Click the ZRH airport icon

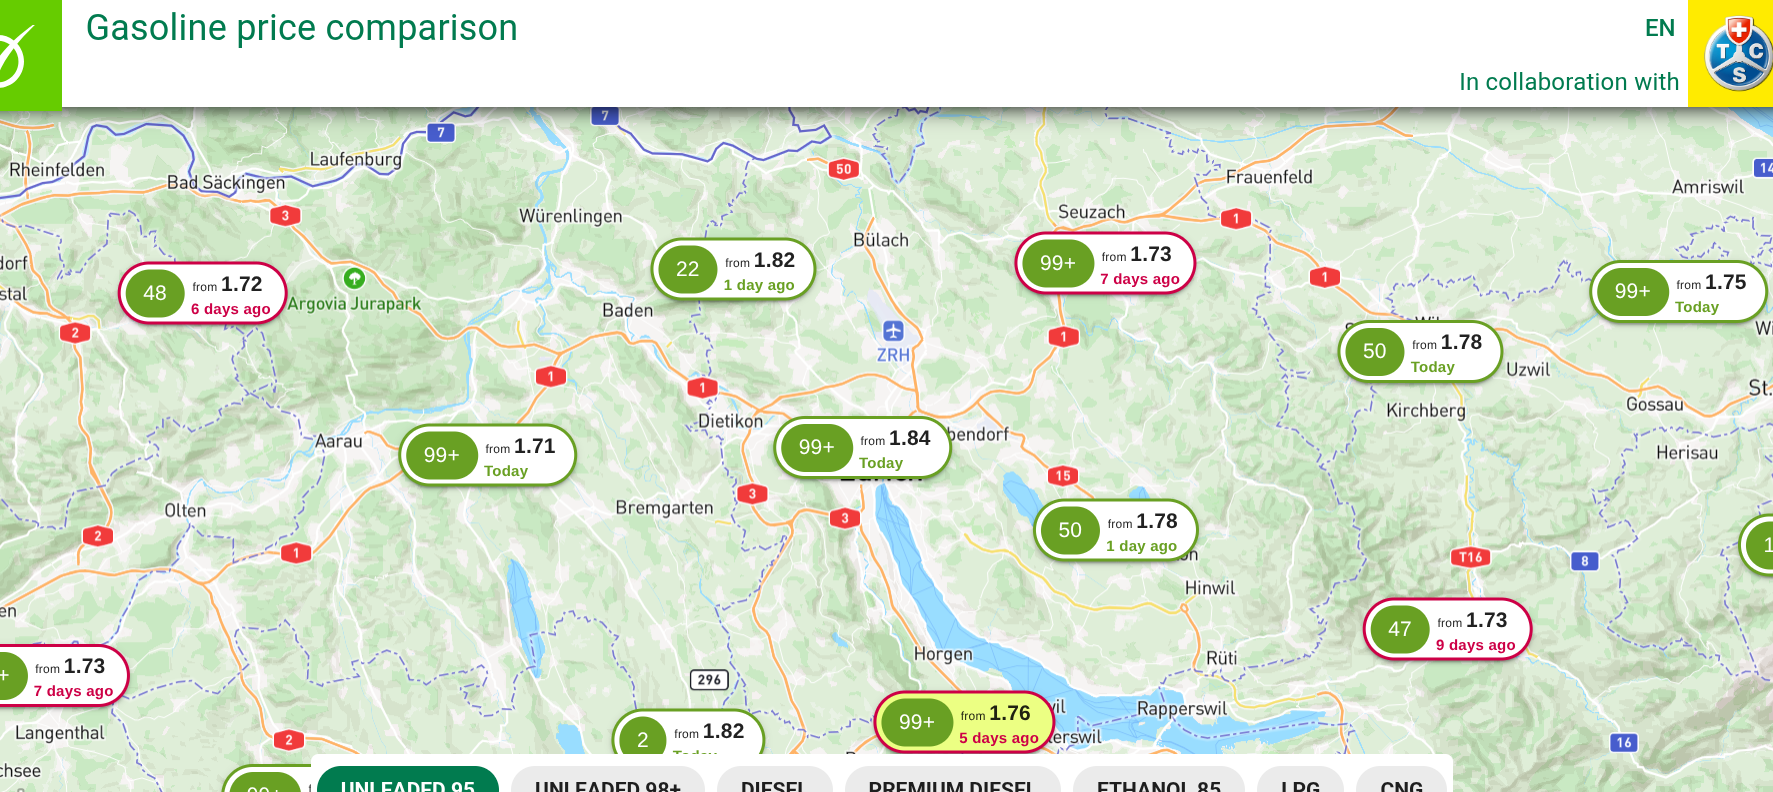tap(893, 331)
